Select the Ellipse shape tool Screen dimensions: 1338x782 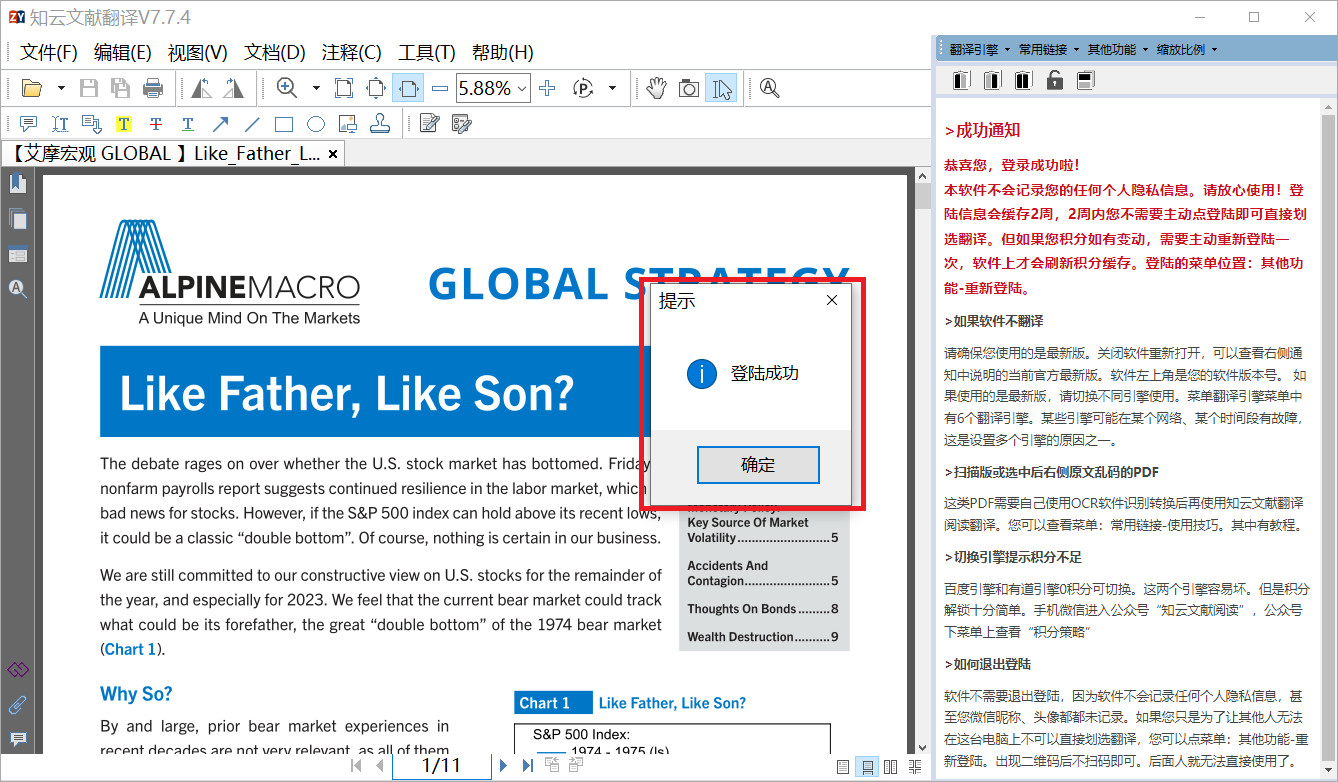click(x=316, y=124)
